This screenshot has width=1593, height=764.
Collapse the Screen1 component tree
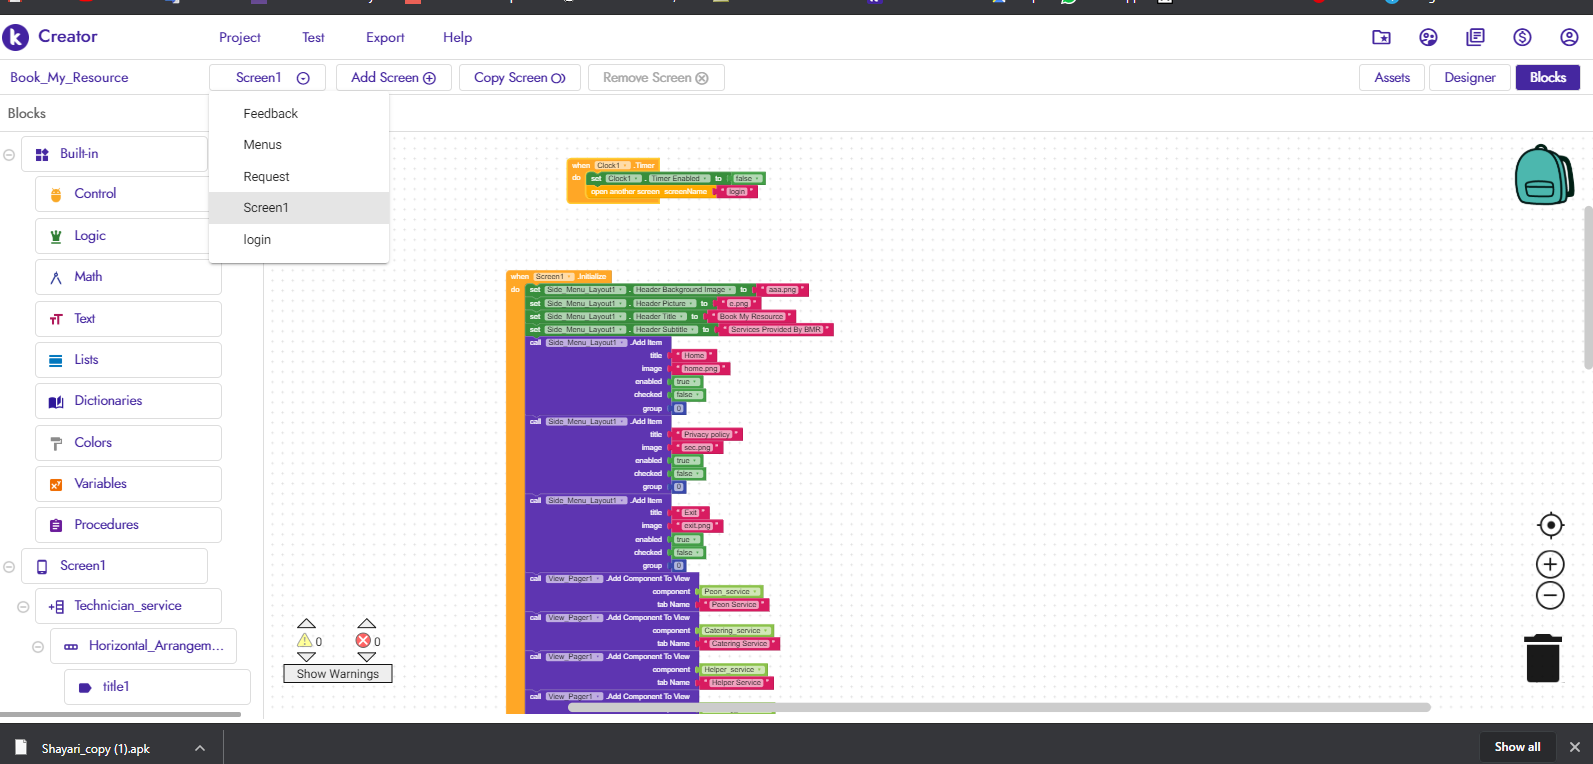[x=9, y=567]
